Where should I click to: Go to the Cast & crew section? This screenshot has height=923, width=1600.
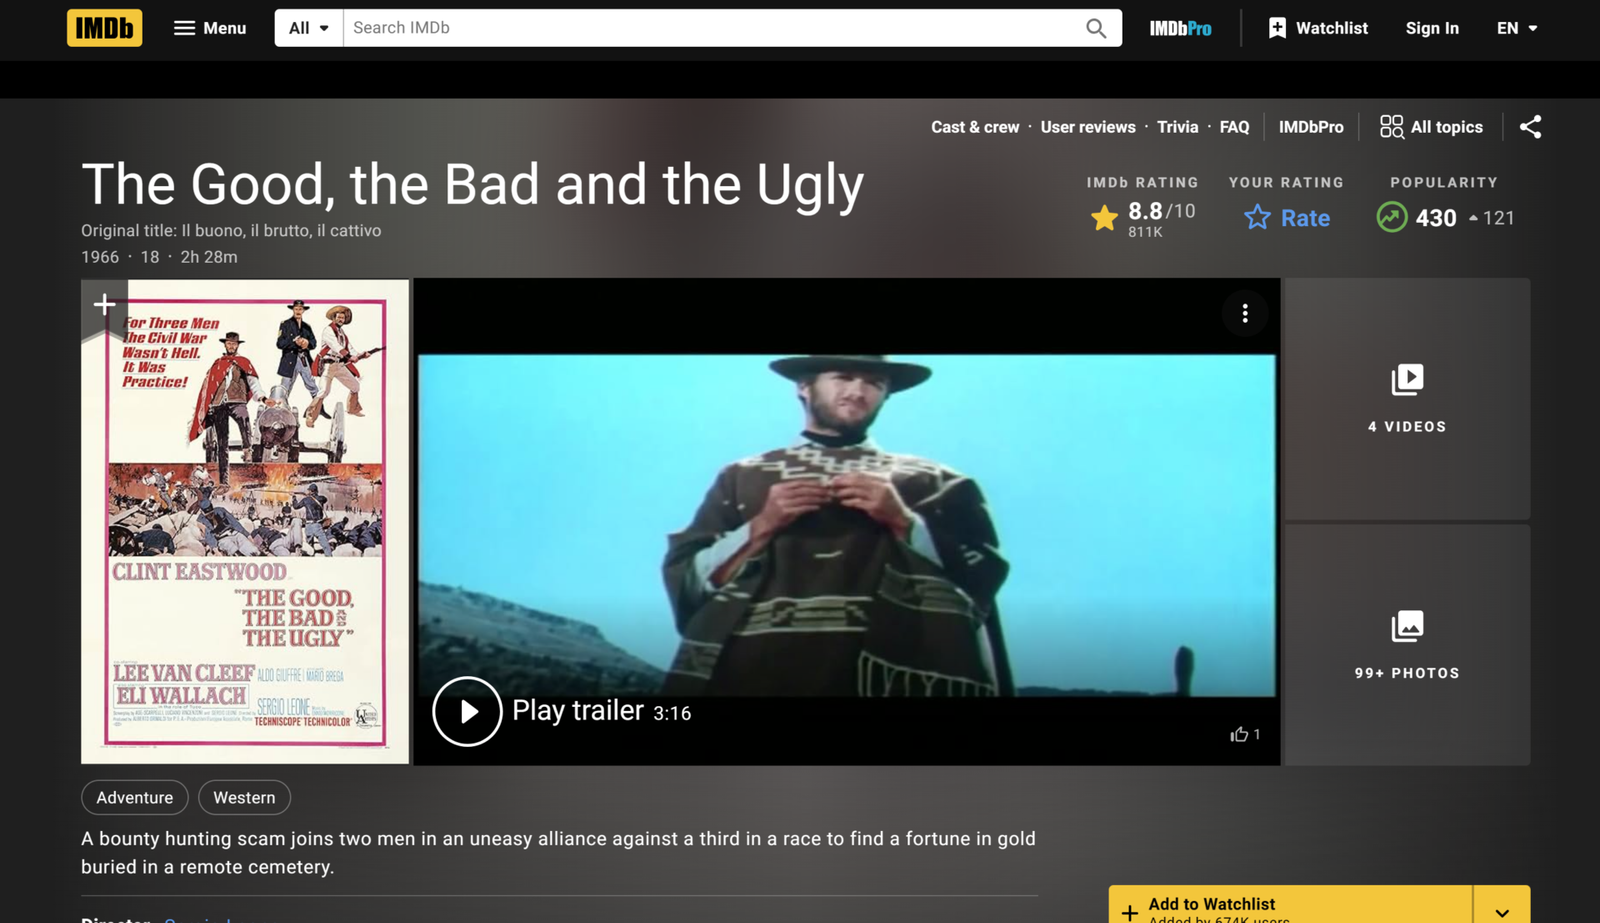click(x=974, y=127)
